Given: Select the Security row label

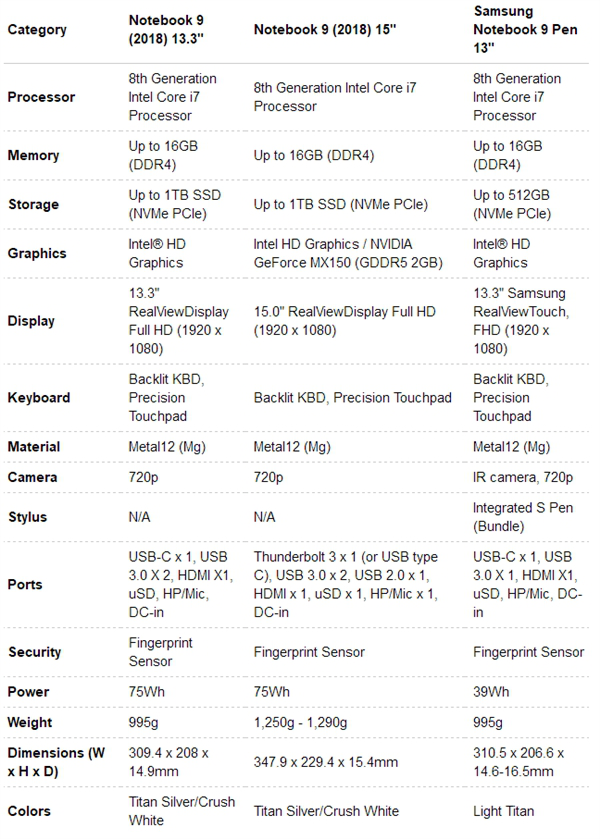Looking at the screenshot, I should coord(34,652).
